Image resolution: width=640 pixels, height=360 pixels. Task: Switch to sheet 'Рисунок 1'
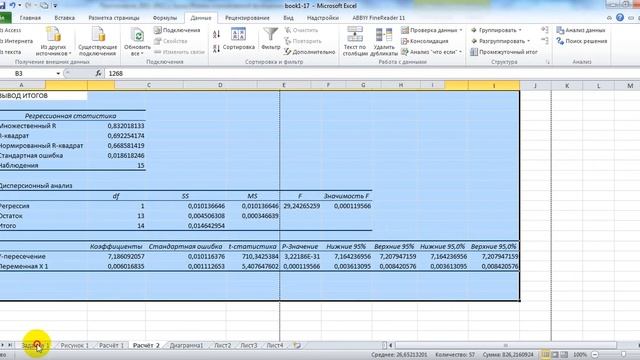(x=74, y=345)
